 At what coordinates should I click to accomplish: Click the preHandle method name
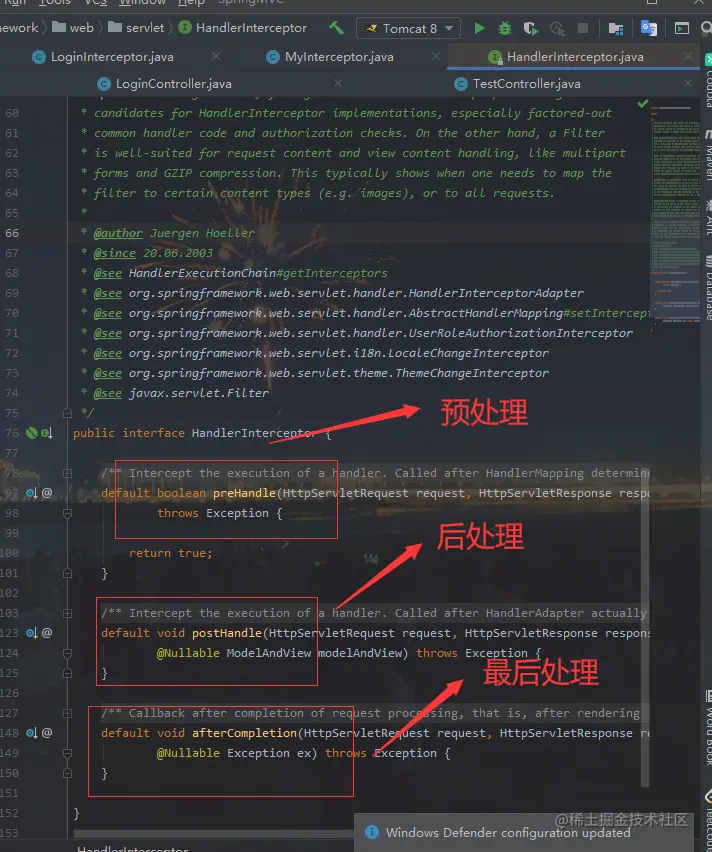(x=245, y=493)
